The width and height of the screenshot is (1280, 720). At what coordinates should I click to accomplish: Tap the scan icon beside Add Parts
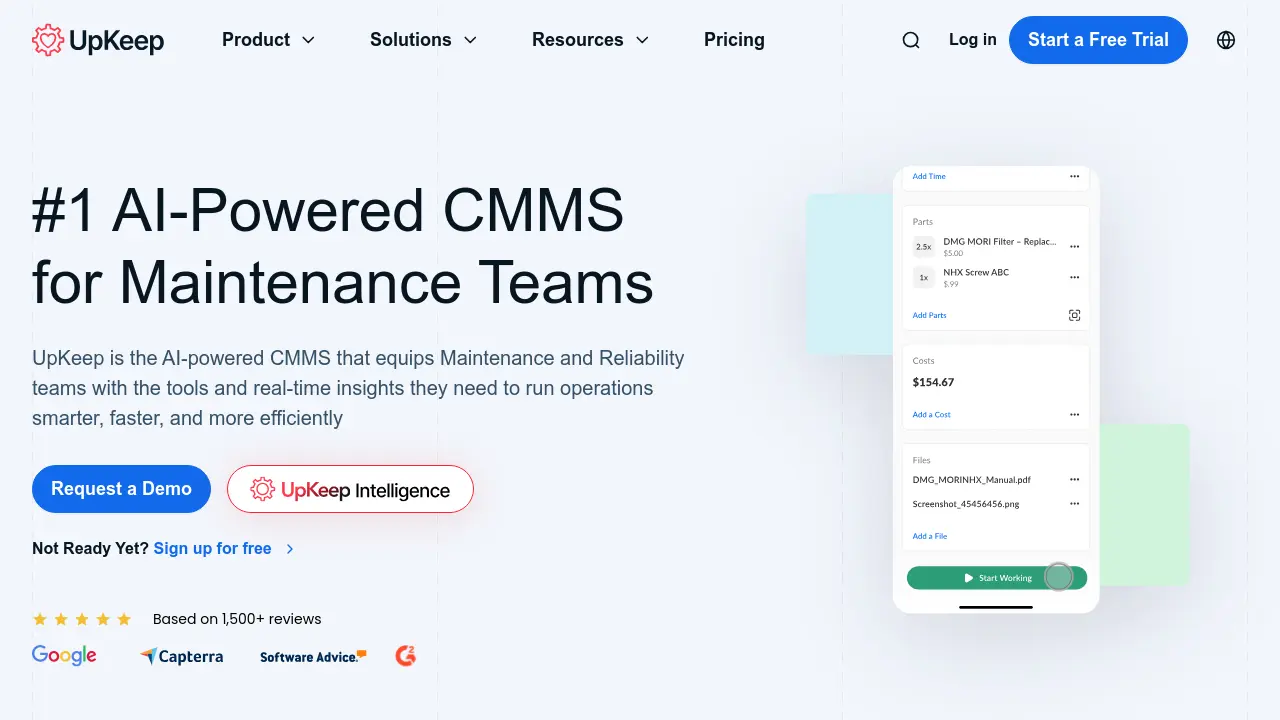click(x=1074, y=315)
